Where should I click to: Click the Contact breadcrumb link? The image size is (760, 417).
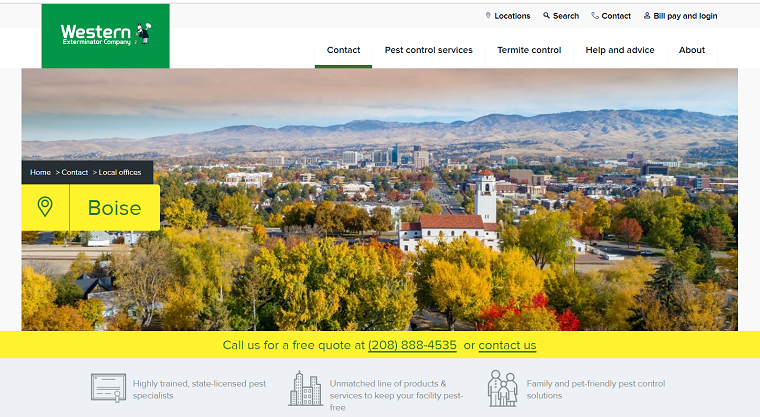[x=74, y=173]
